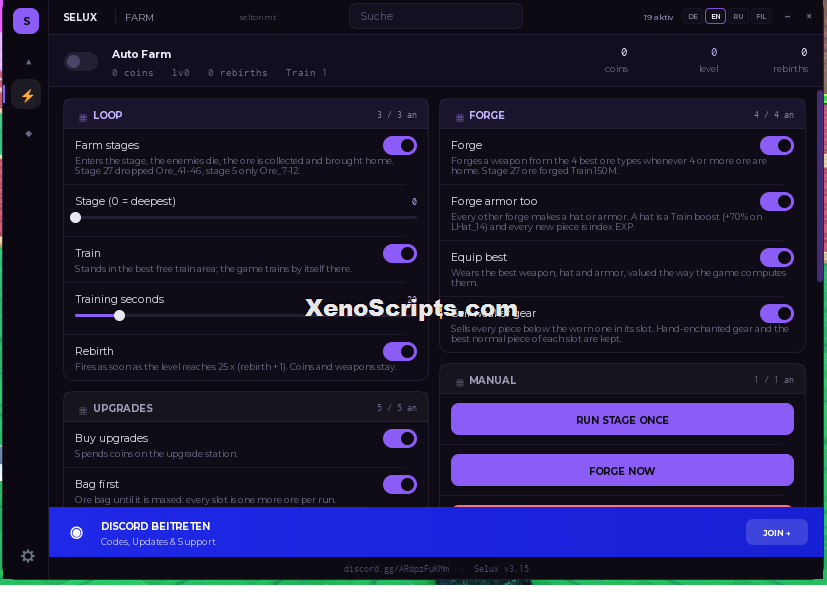Click the level counter in header
827x615 pixels.
coord(709,60)
